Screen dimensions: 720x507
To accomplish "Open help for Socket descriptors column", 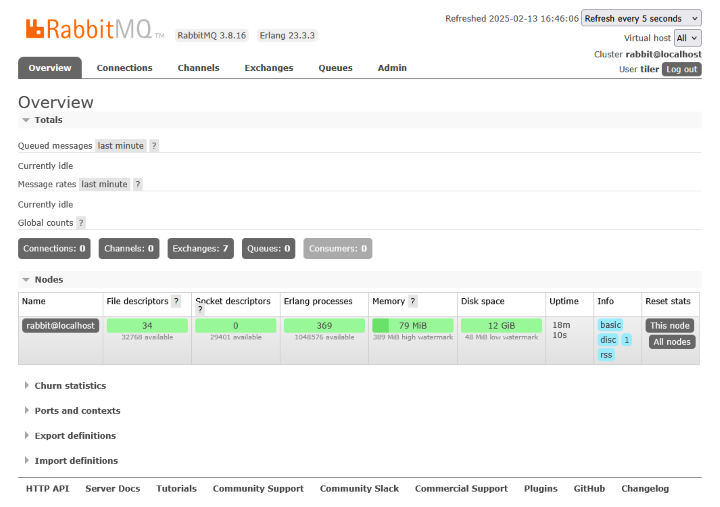I will pyautogui.click(x=200, y=310).
